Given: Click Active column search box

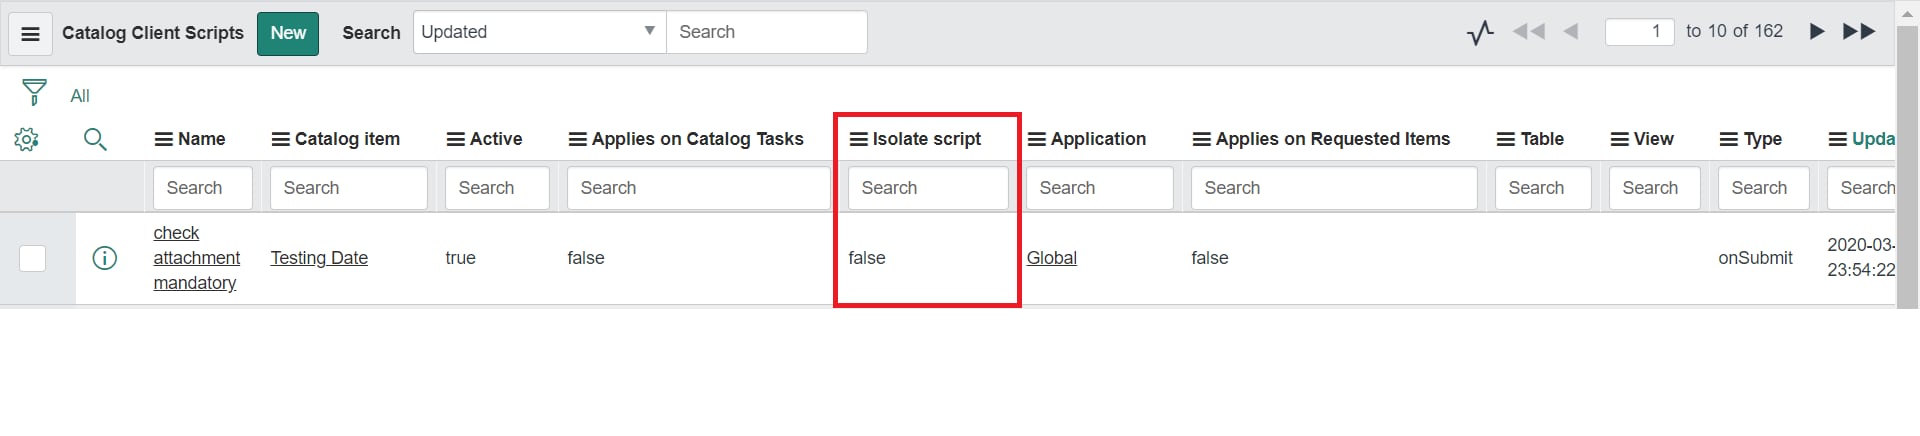Looking at the screenshot, I should click(x=497, y=188).
